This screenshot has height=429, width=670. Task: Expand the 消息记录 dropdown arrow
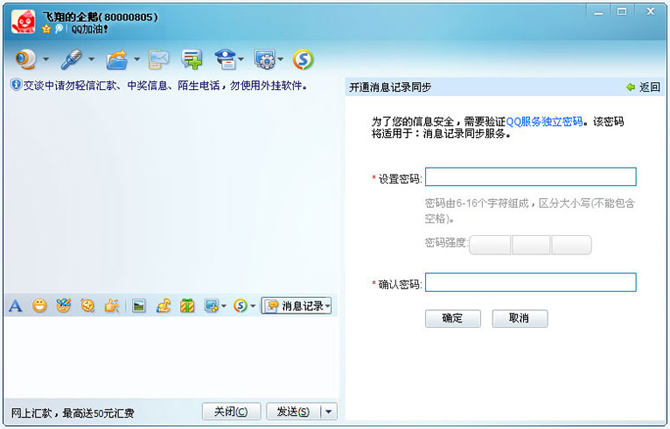328,306
